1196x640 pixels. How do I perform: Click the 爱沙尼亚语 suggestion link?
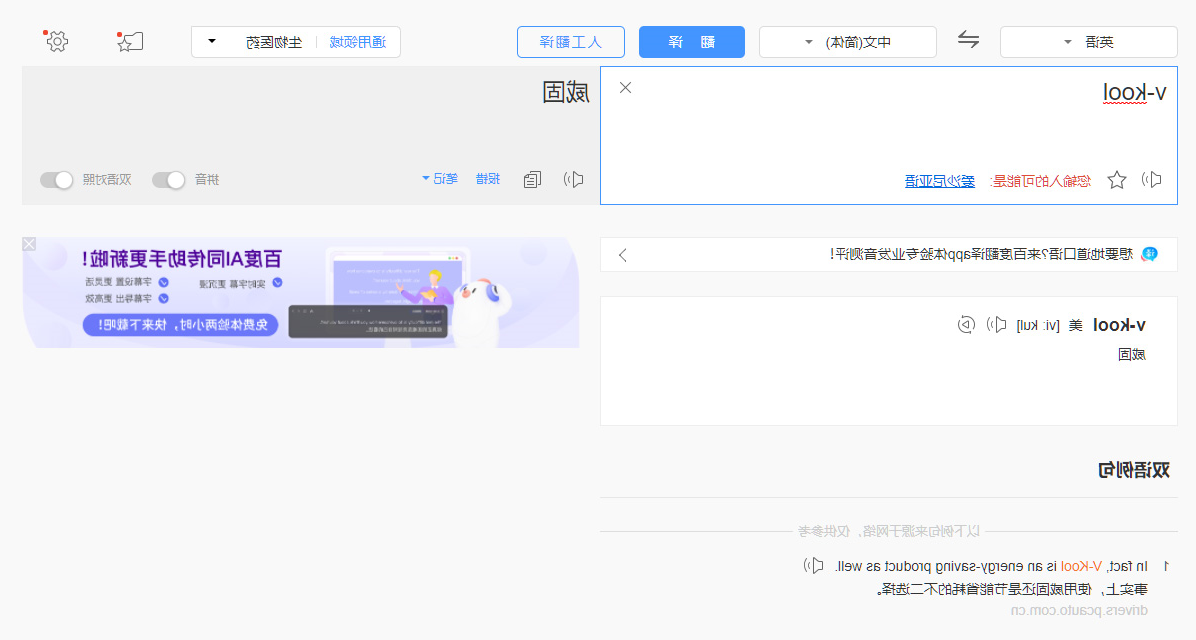940,181
